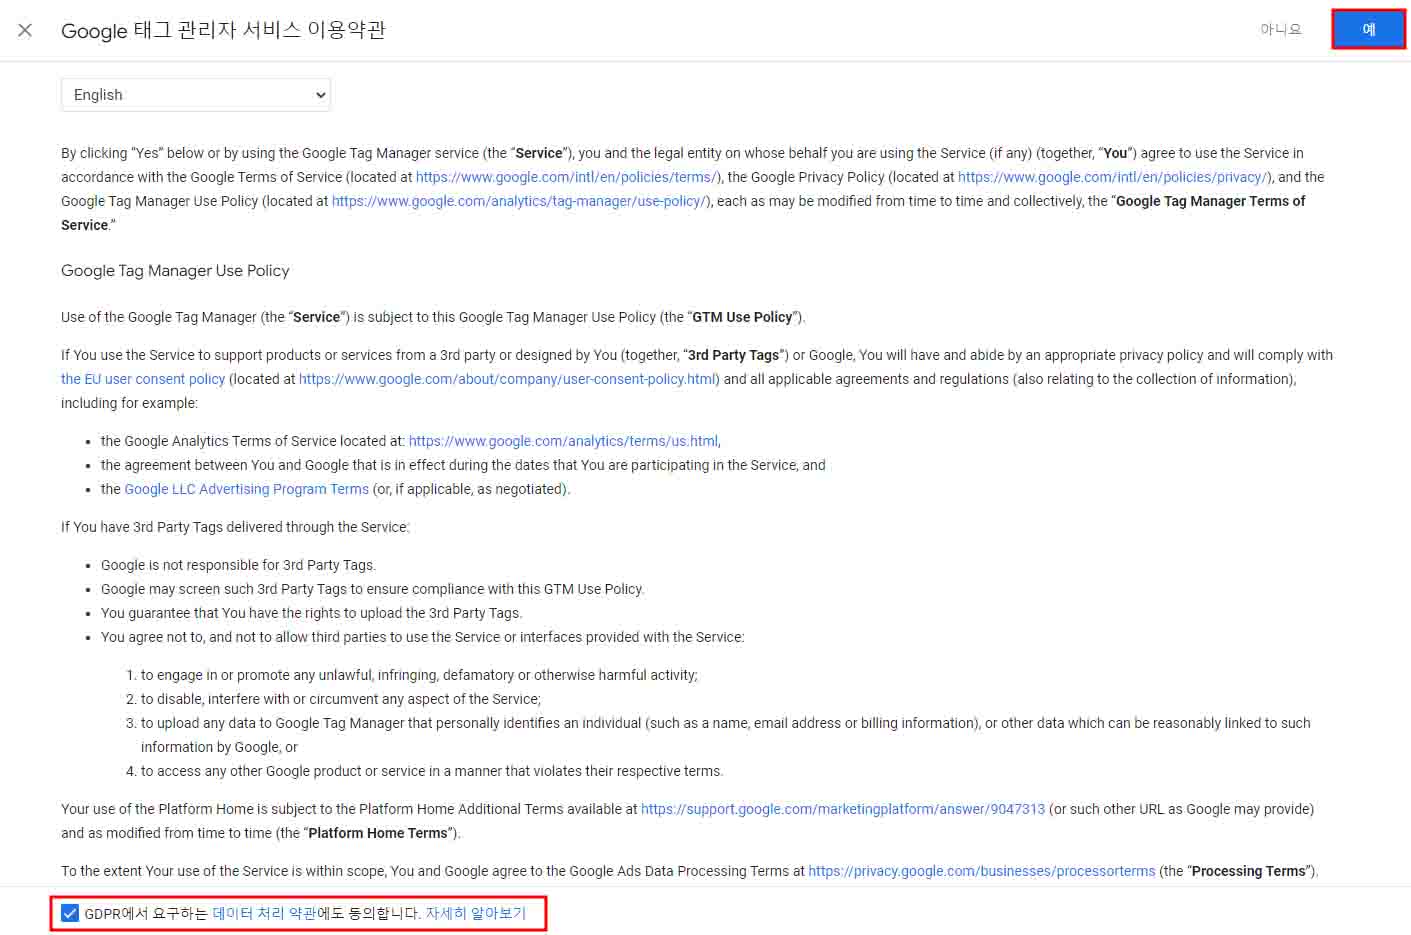Click the line 'to access any other Google product'
Image resolution: width=1411 pixels, height=935 pixels.
pyautogui.click(x=432, y=771)
